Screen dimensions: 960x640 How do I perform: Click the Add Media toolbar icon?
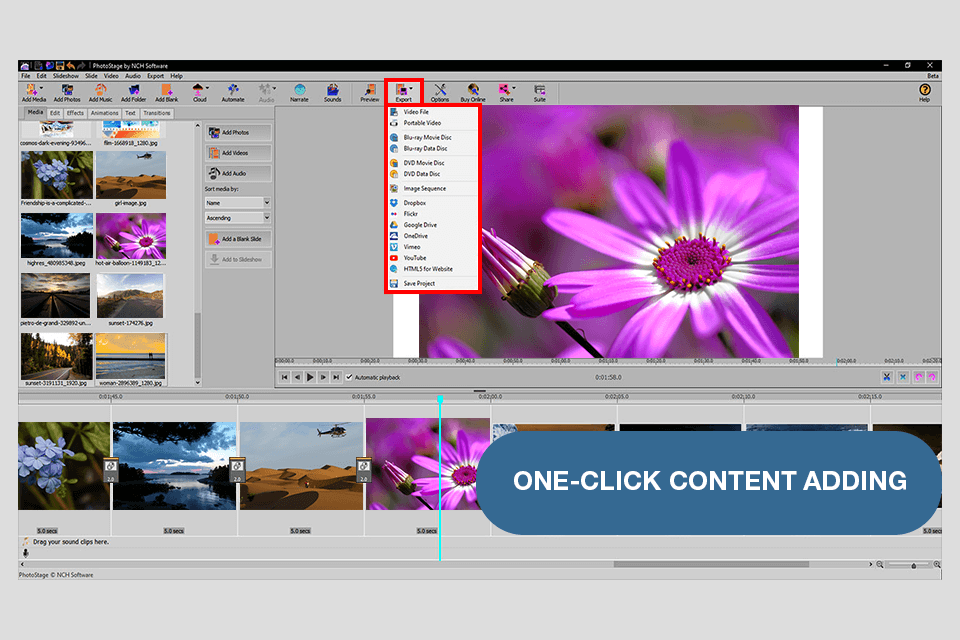tap(32, 92)
